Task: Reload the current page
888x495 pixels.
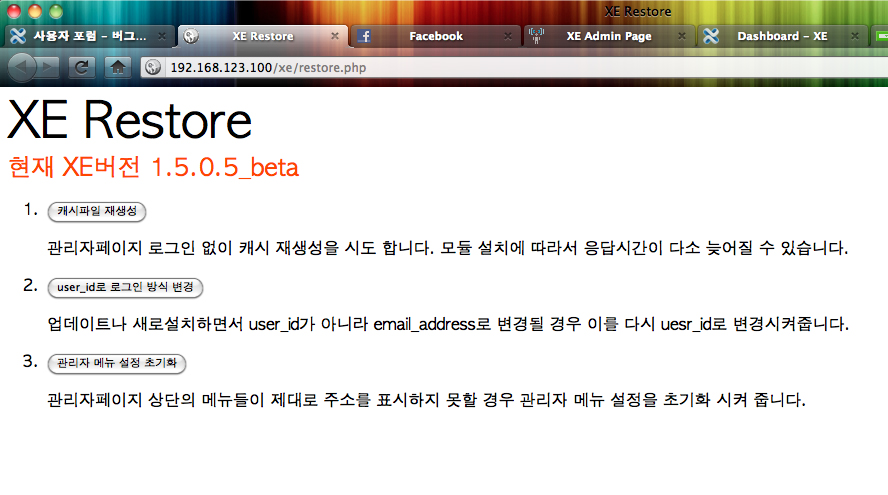Action: tap(82, 67)
